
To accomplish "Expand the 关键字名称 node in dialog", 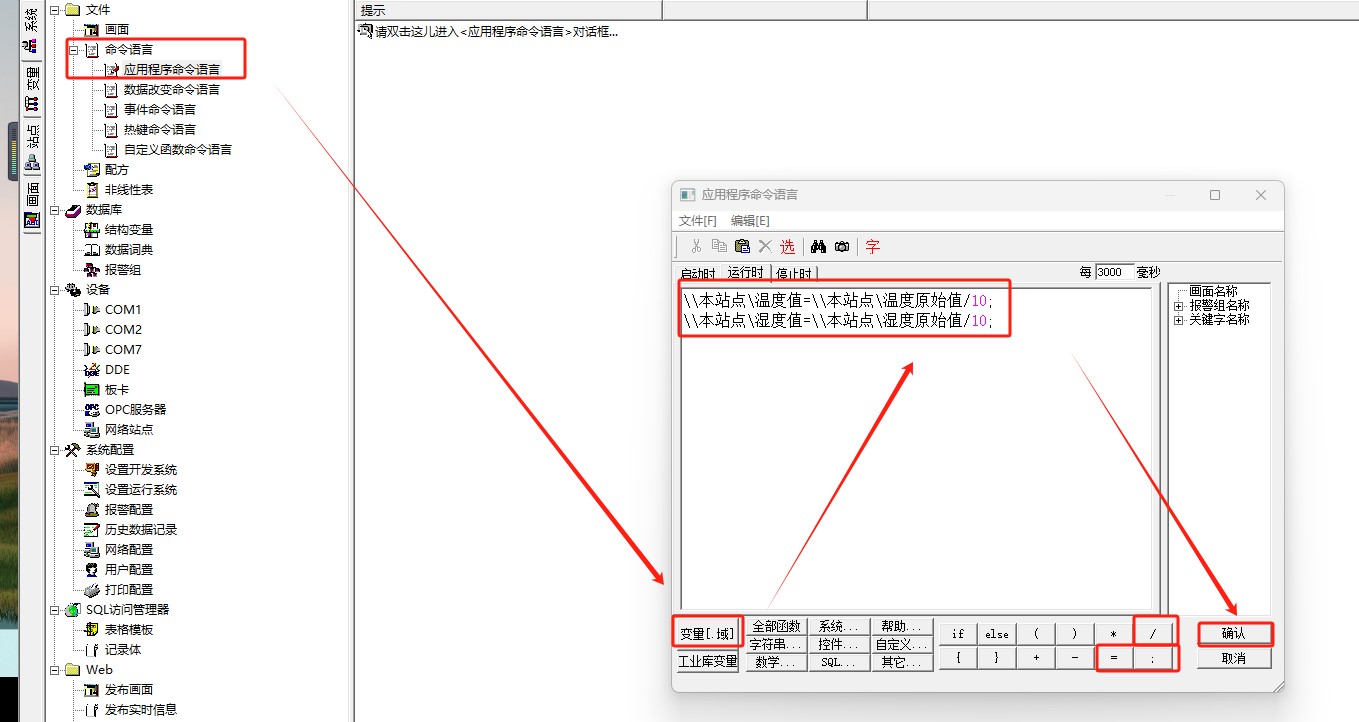I will pyautogui.click(x=1179, y=320).
